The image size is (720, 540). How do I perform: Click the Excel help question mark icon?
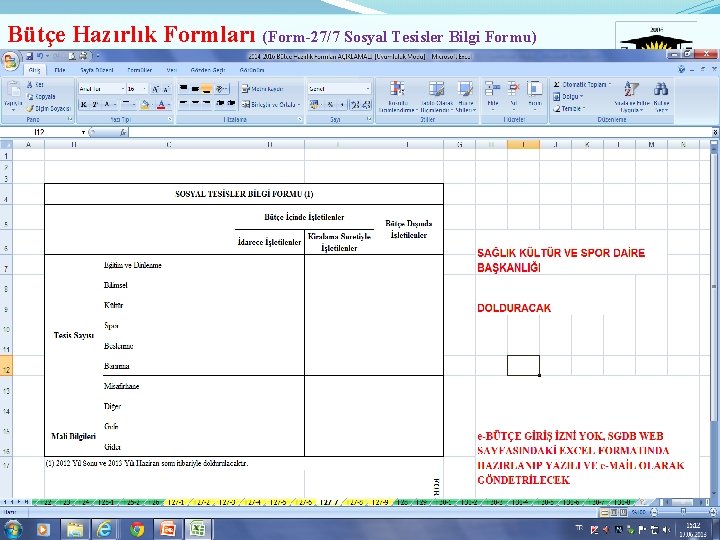(681, 69)
